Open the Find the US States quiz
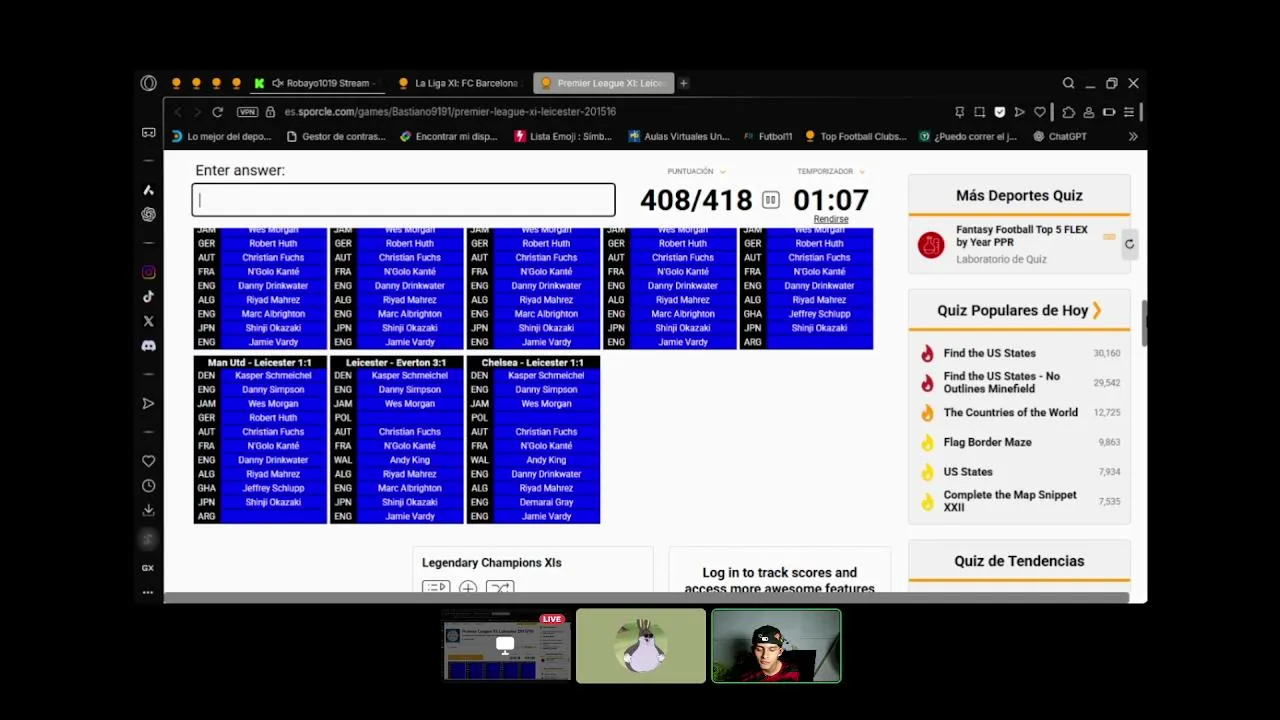Image resolution: width=1280 pixels, height=720 pixels. click(990, 353)
